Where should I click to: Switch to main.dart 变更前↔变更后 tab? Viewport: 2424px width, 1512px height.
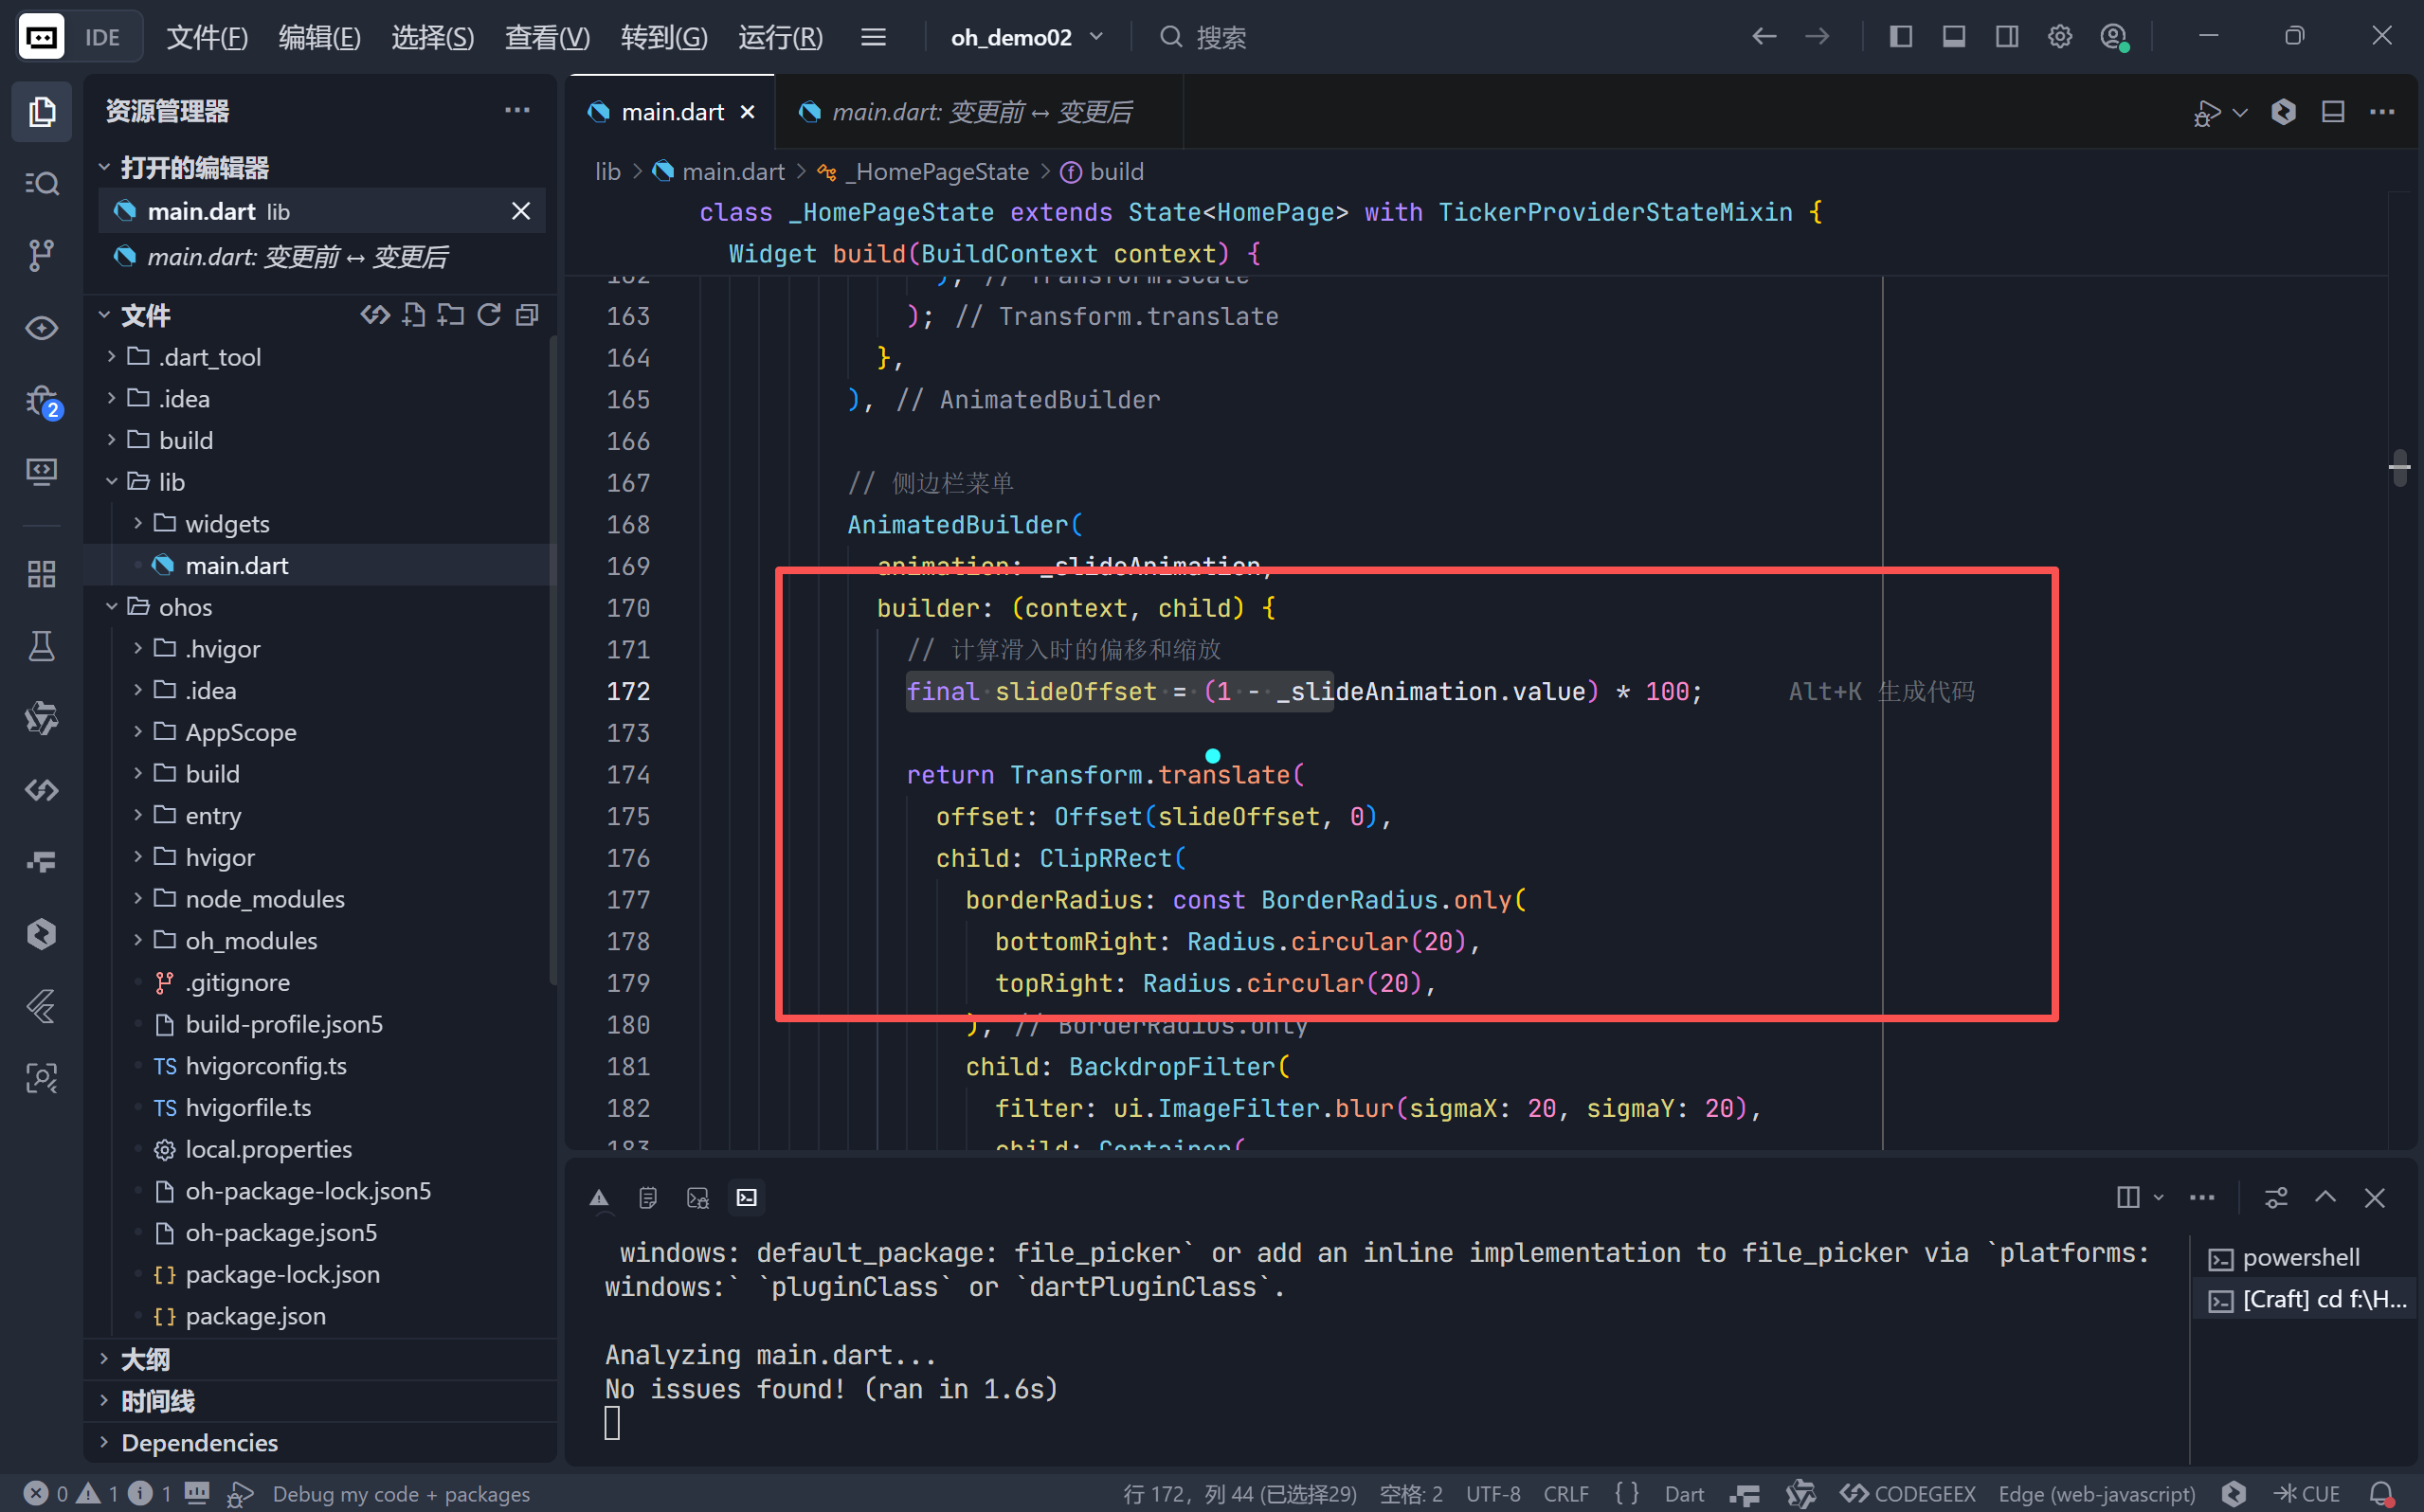coord(980,112)
